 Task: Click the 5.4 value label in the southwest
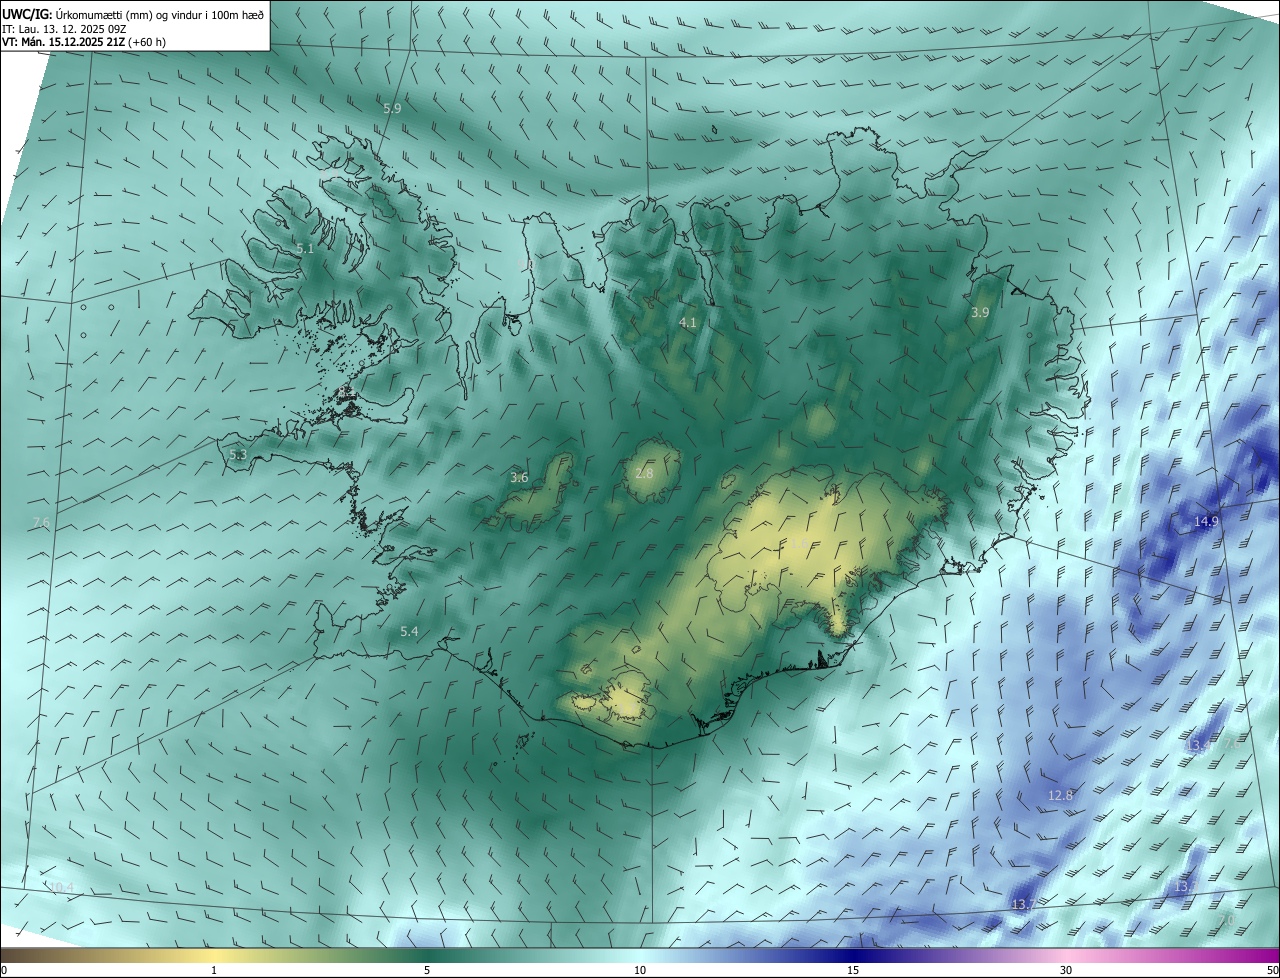409,631
